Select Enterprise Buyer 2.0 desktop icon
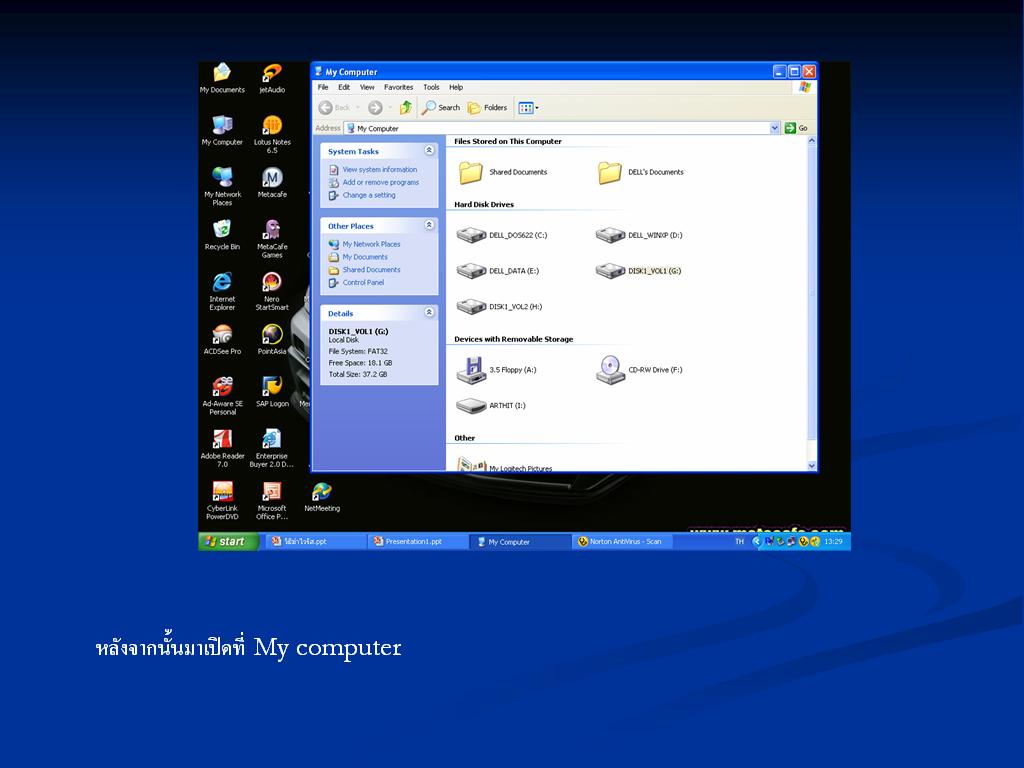Screen dimensions: 1024x768 tap(272, 448)
